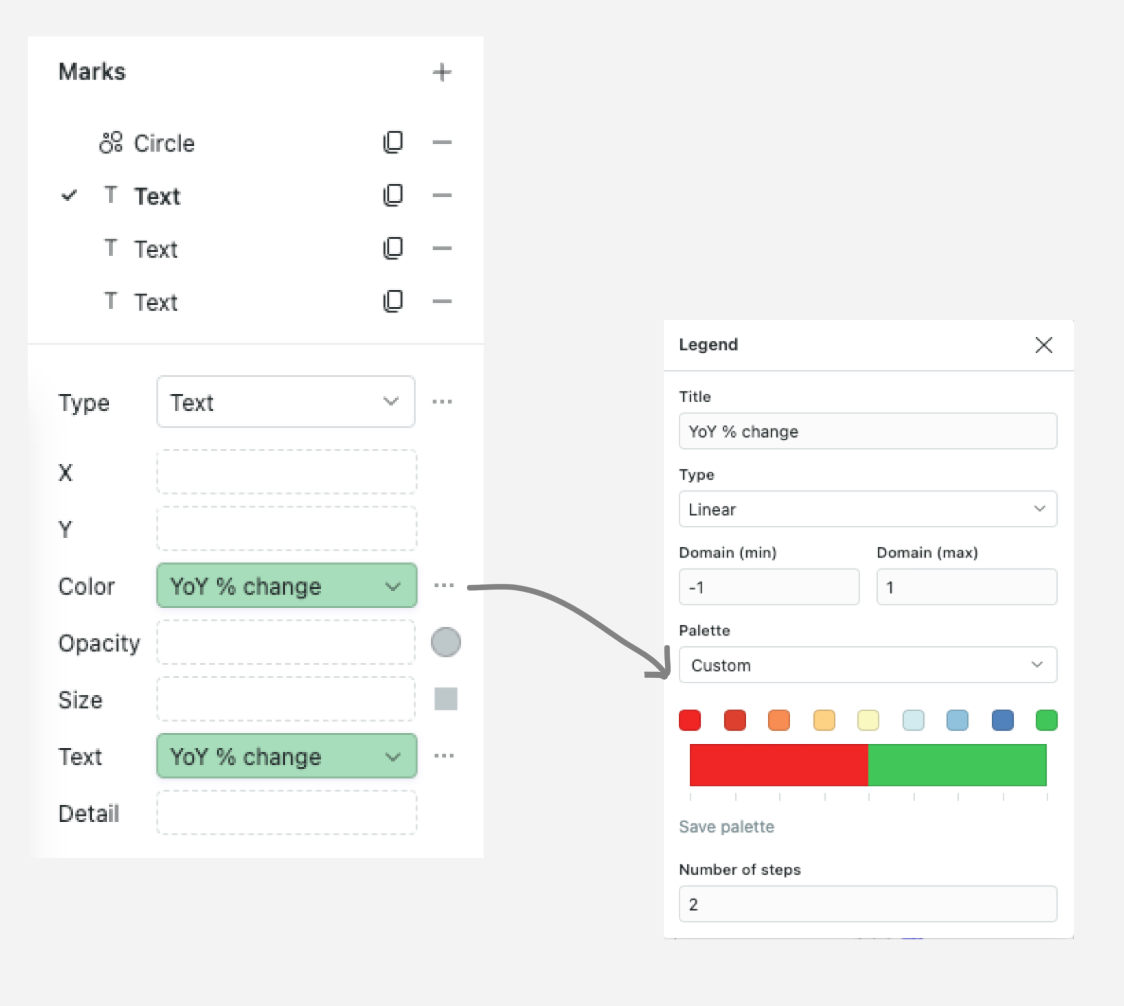
Task: Duplicate the Circle mark
Action: (x=393, y=143)
